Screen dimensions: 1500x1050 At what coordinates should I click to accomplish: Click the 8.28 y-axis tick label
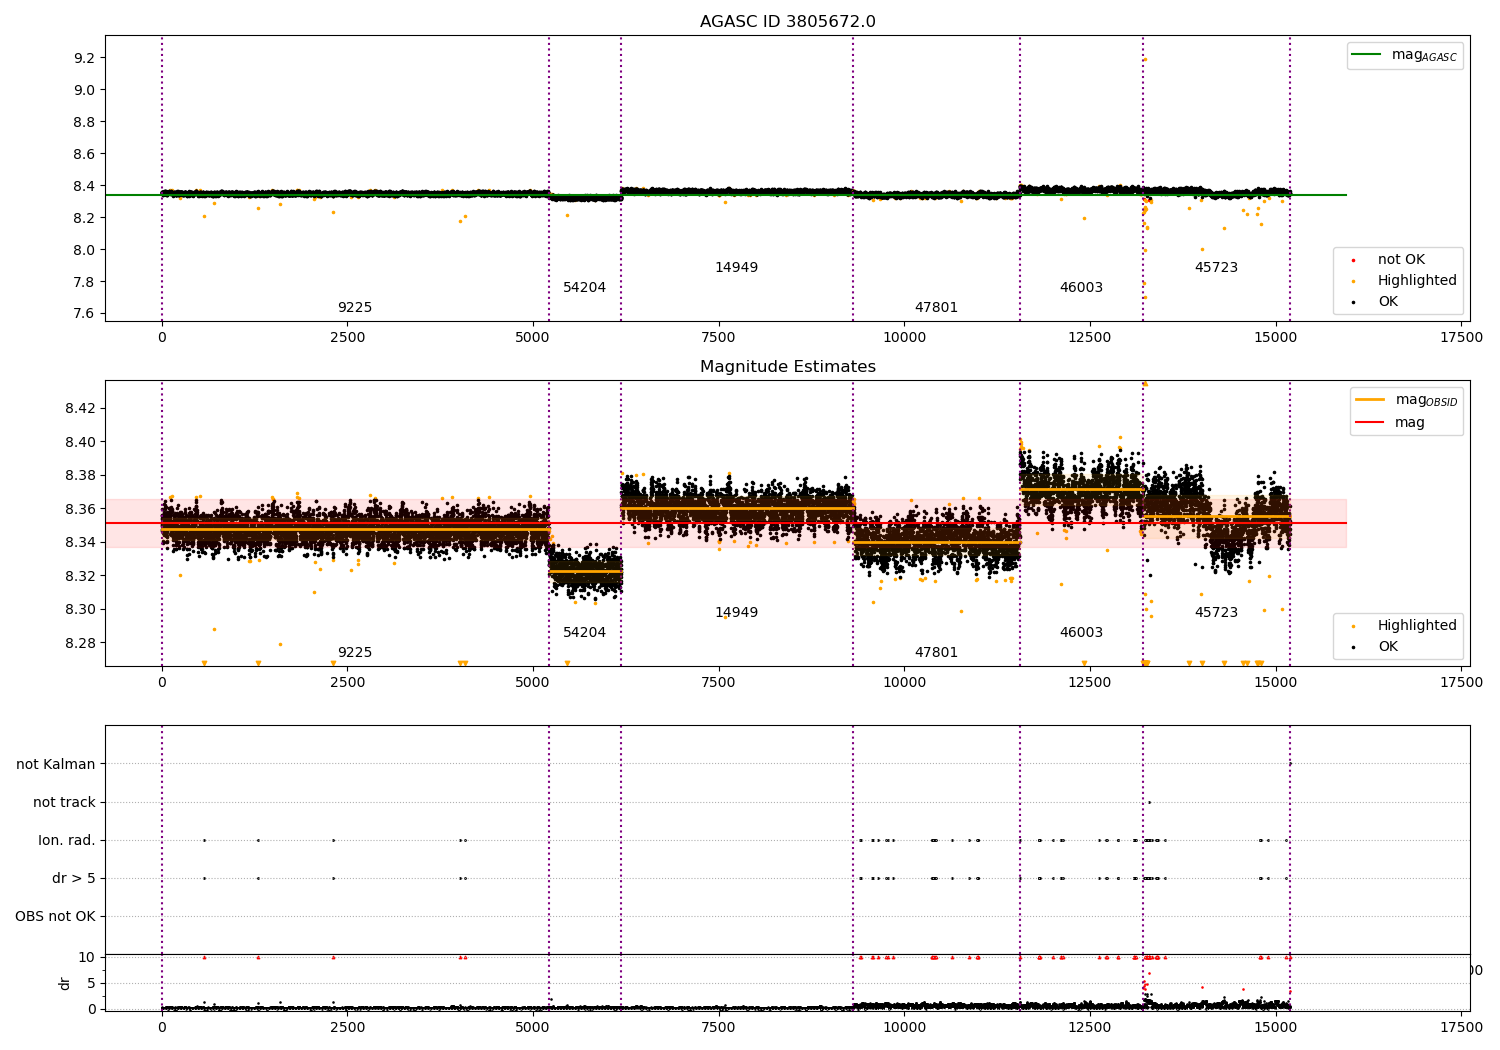point(80,643)
